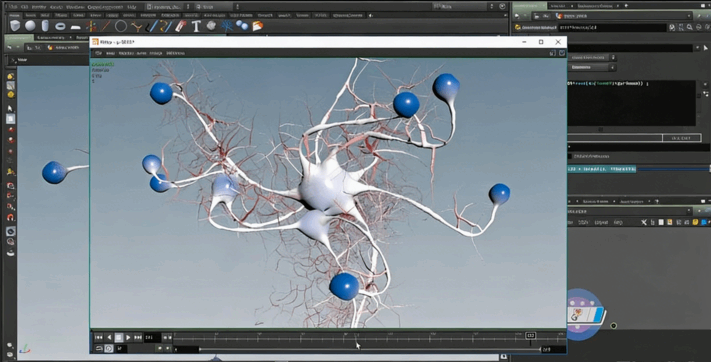711x362 pixels.
Task: Select the blue branching shelf tool
Action: (x=227, y=26)
